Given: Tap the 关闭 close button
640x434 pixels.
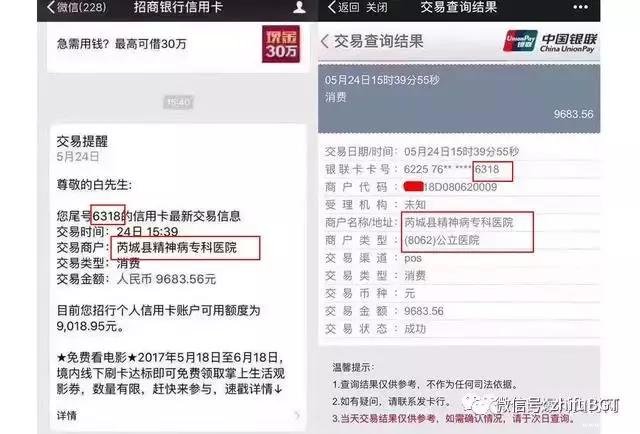Looking at the screenshot, I should click(376, 7).
